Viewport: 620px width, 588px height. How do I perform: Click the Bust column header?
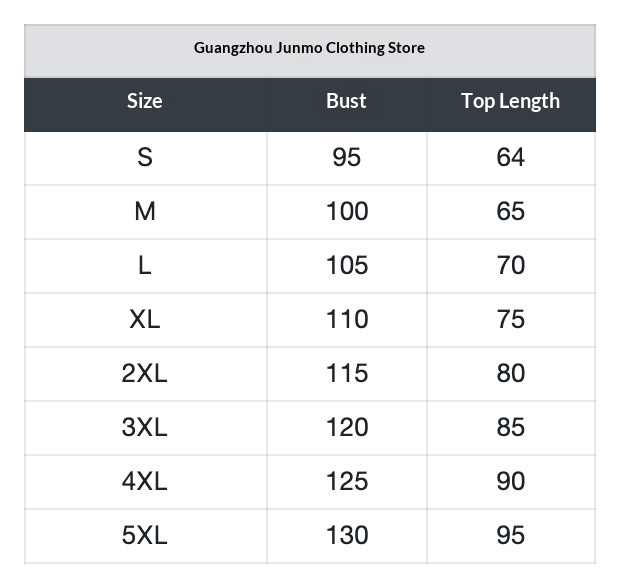coord(346,101)
